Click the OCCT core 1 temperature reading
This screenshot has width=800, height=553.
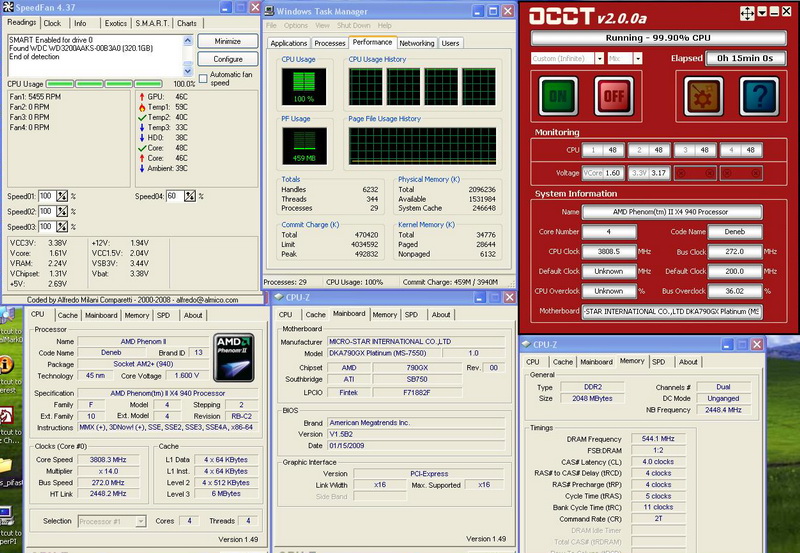tap(604, 150)
